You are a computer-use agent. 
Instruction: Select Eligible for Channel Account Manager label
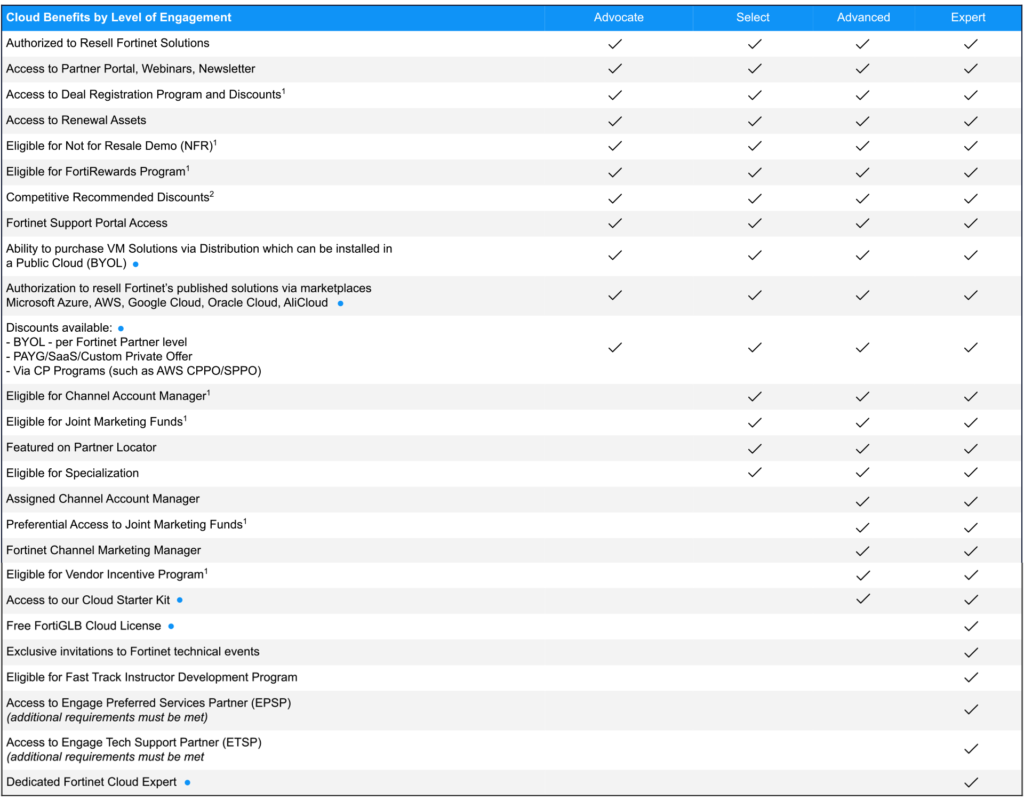108,396
